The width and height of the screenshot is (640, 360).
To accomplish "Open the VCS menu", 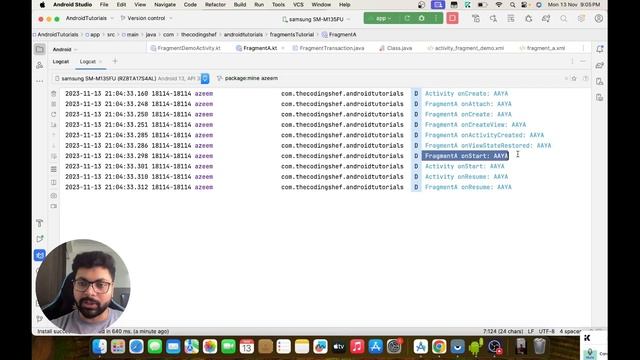I will 298,4.
